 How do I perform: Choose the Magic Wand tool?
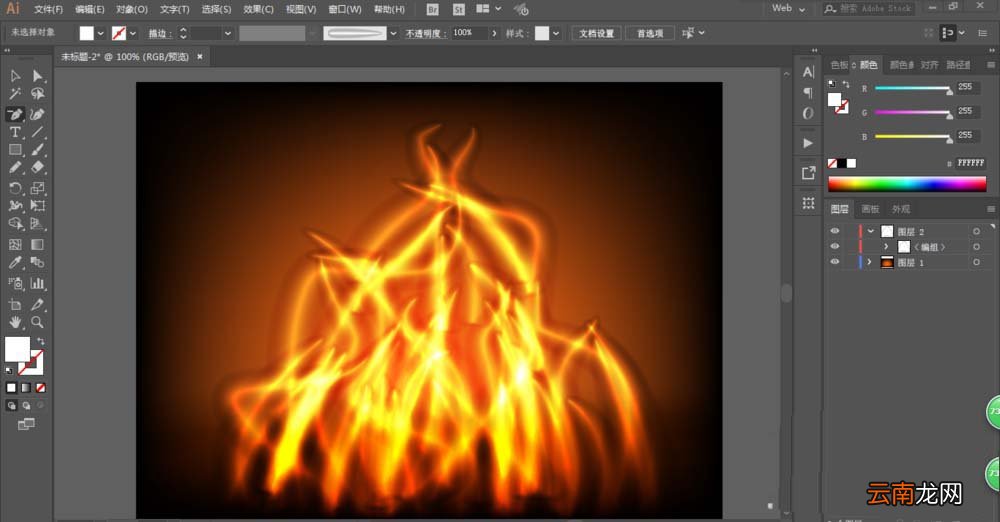pyautogui.click(x=15, y=94)
